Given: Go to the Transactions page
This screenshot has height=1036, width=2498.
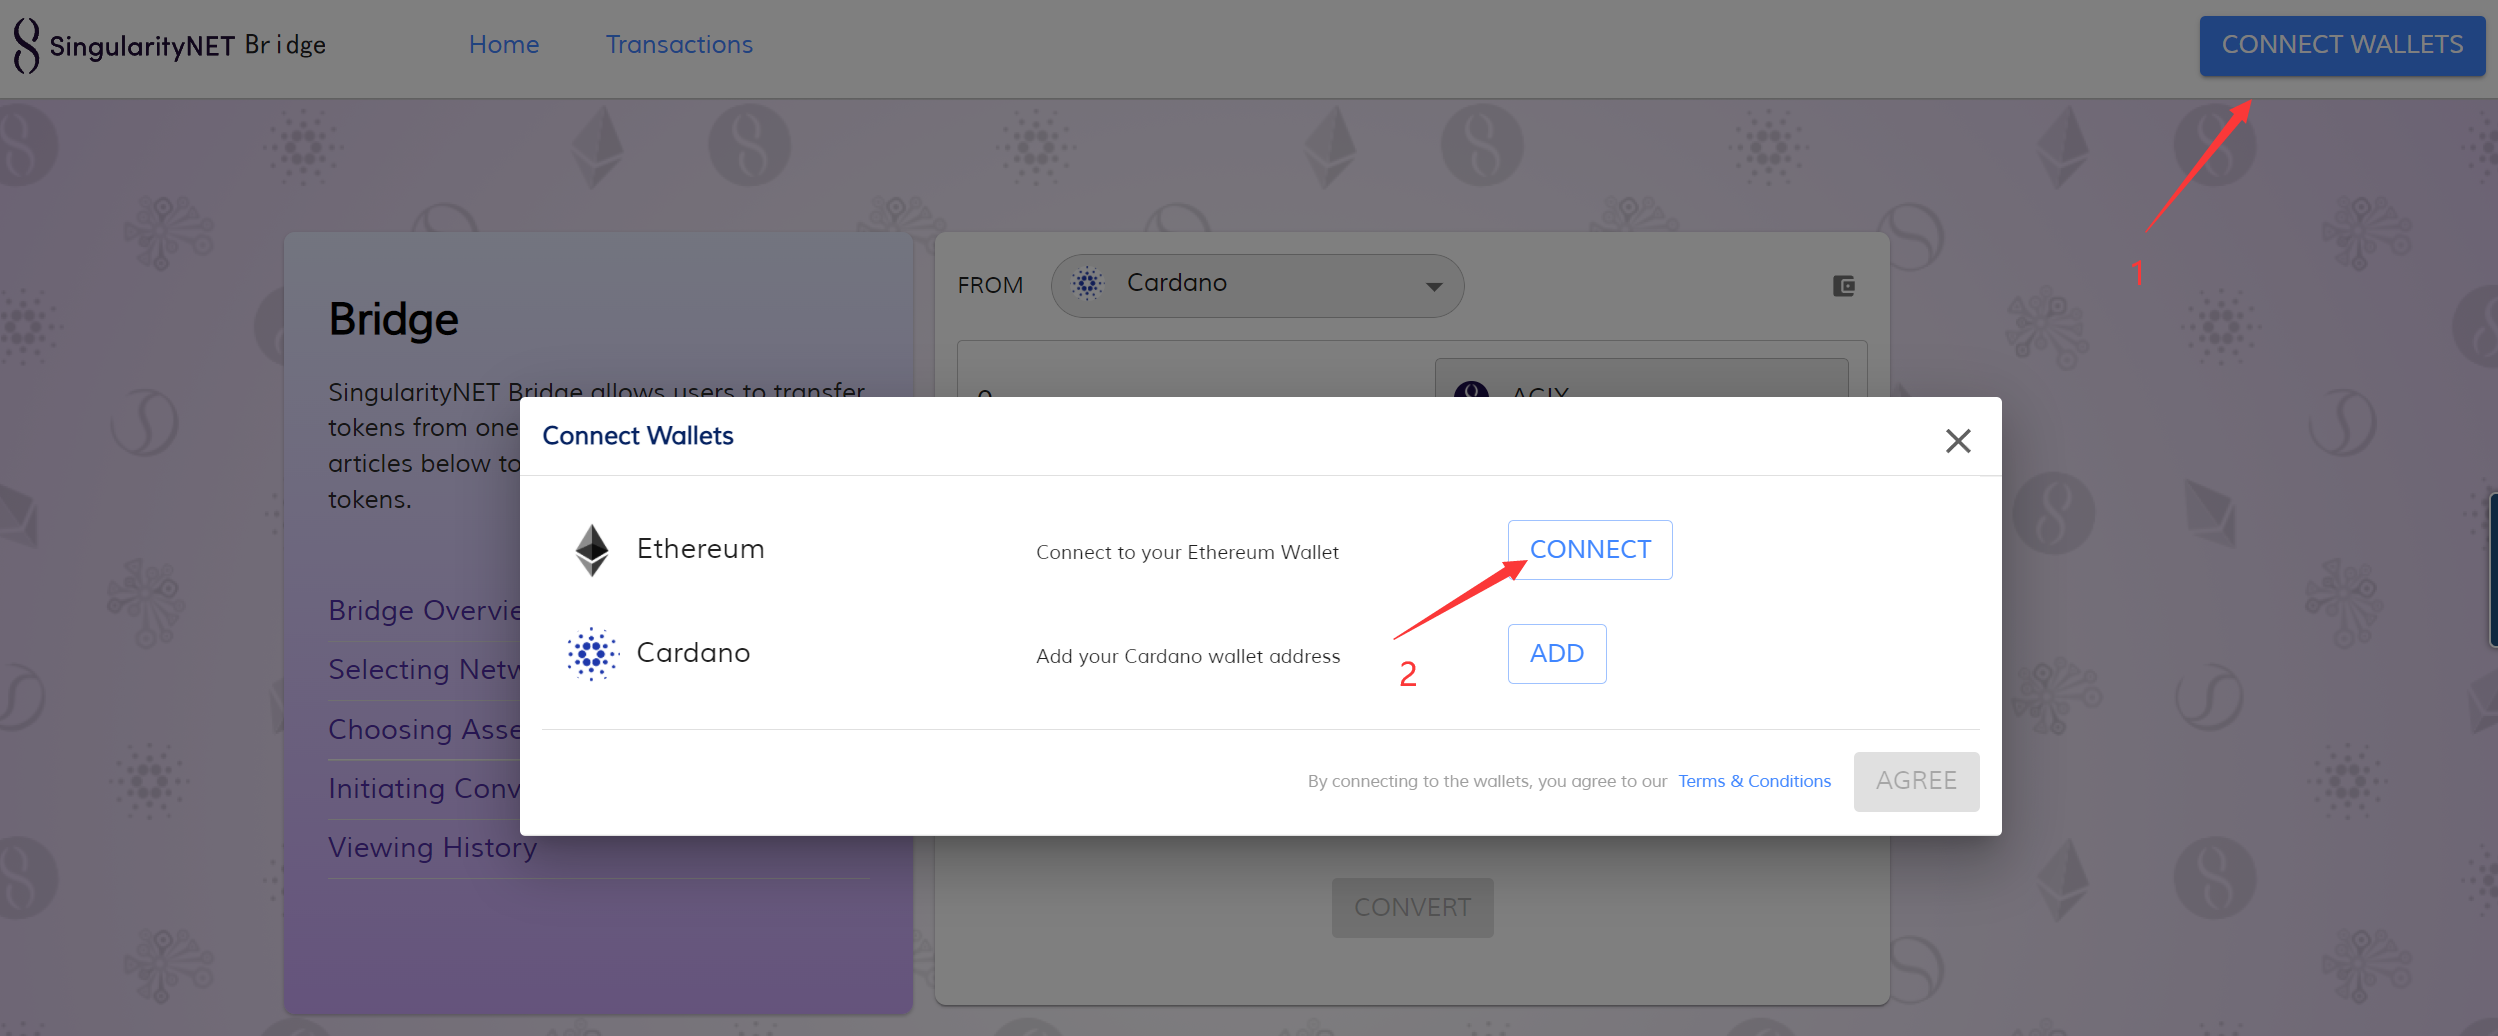Looking at the screenshot, I should point(679,45).
